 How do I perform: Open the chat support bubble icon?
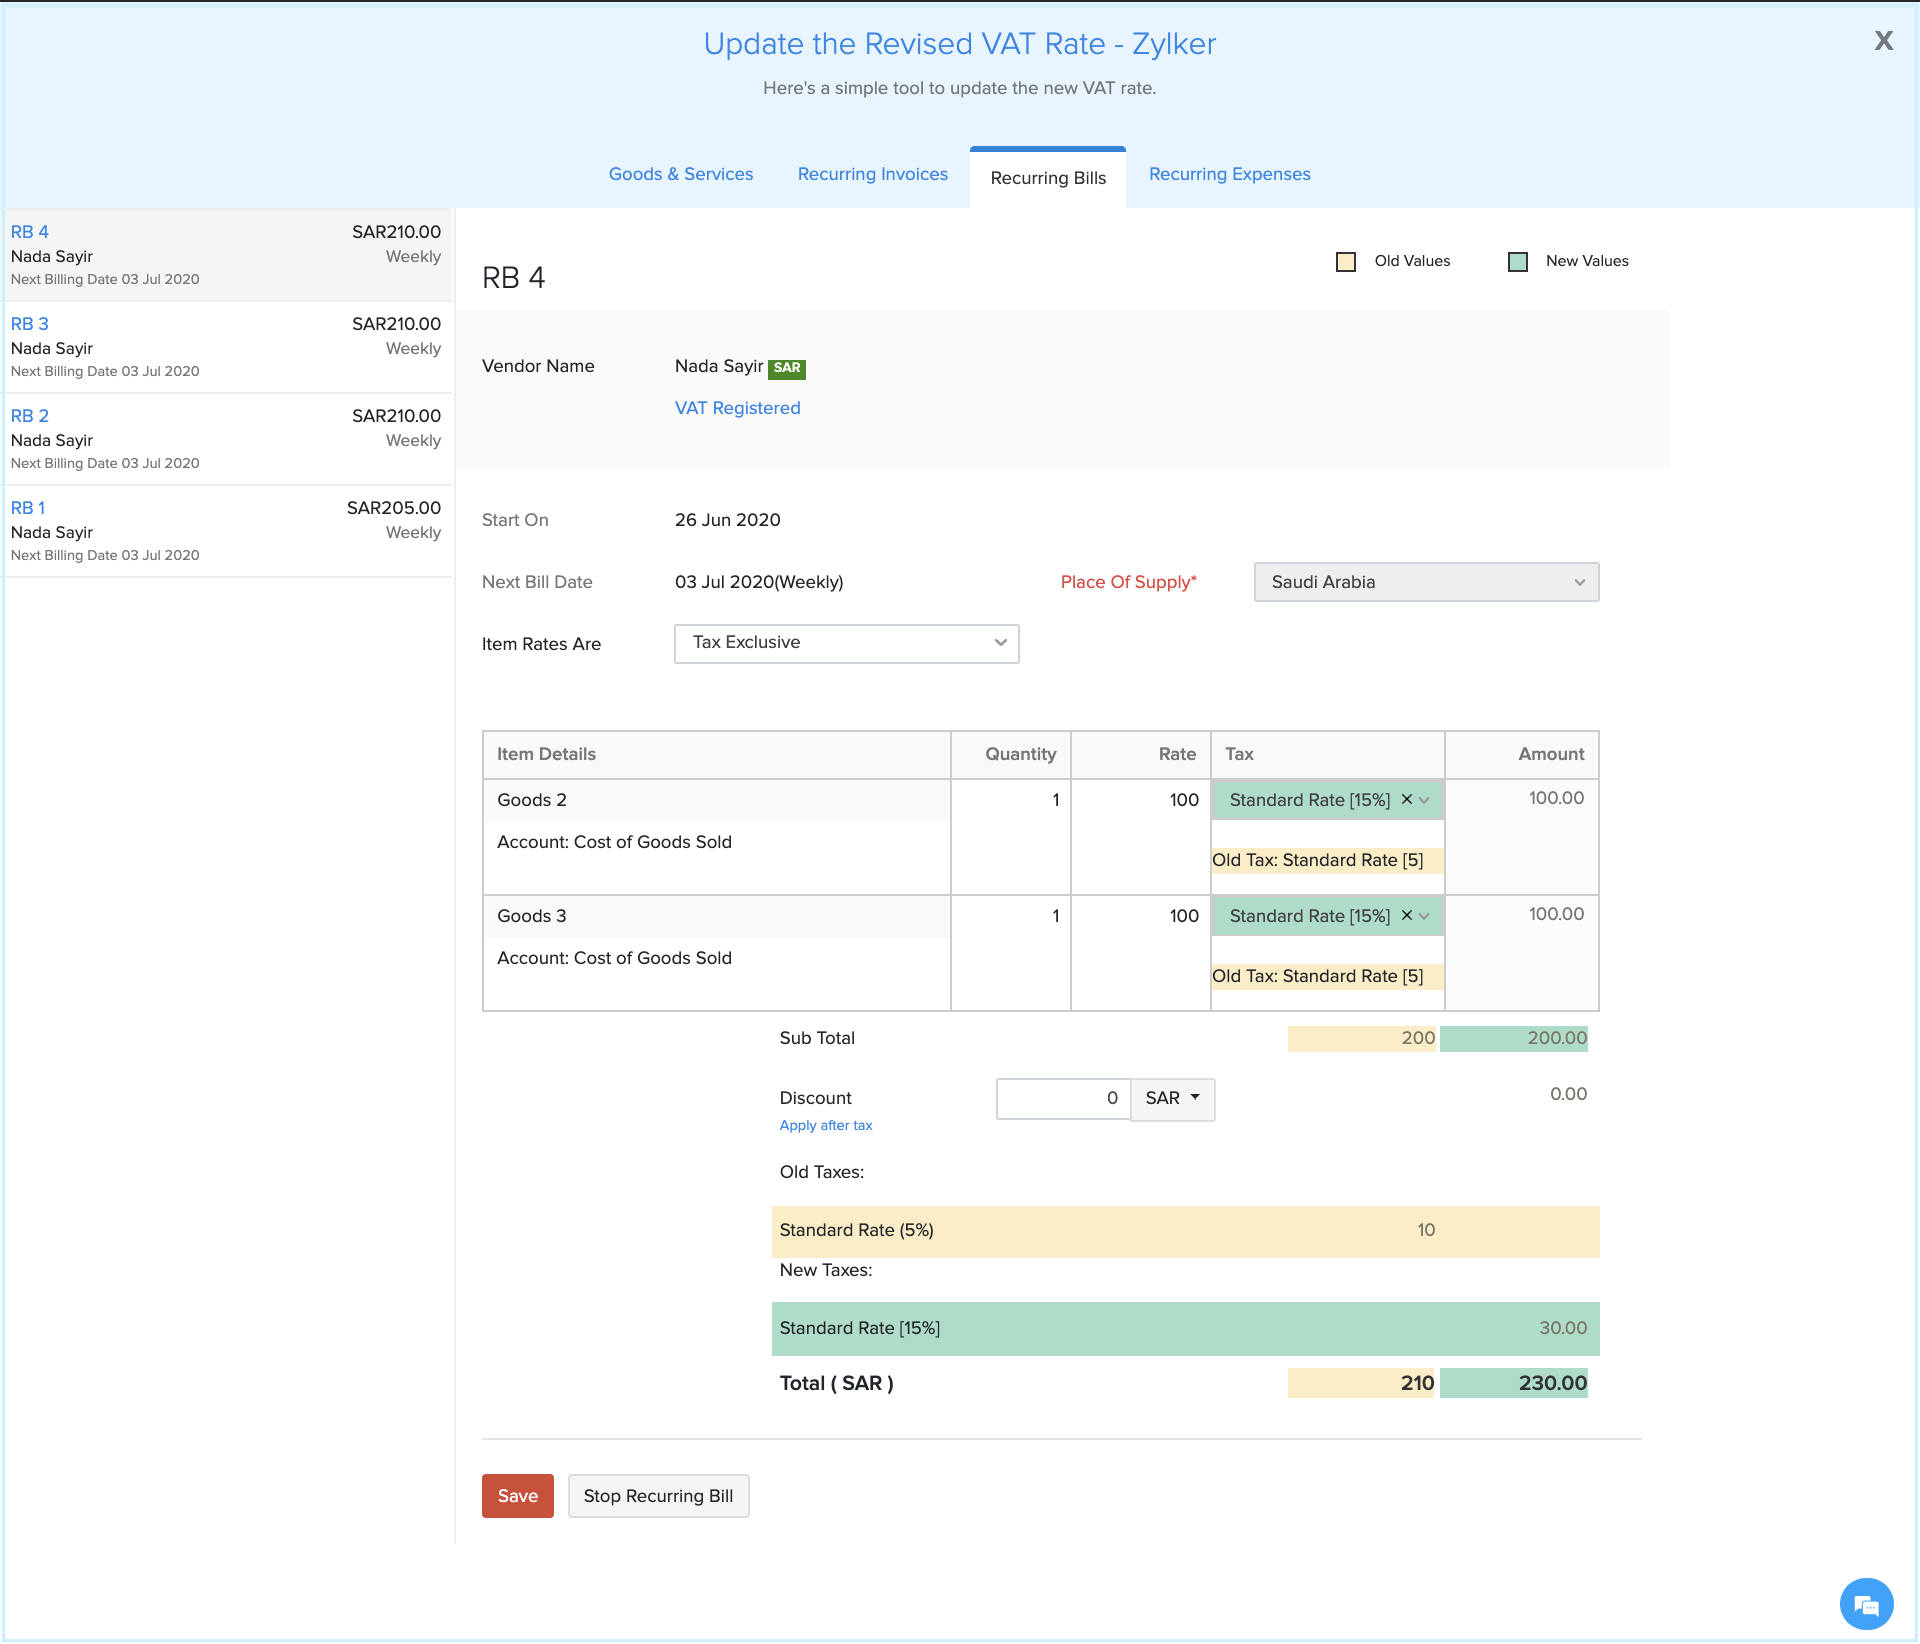point(1866,1603)
